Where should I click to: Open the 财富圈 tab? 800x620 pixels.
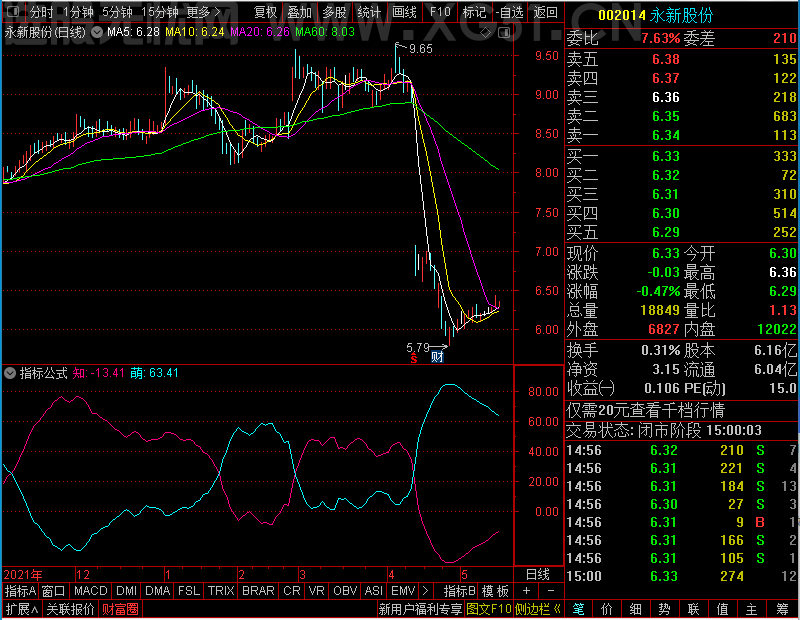[x=120, y=609]
